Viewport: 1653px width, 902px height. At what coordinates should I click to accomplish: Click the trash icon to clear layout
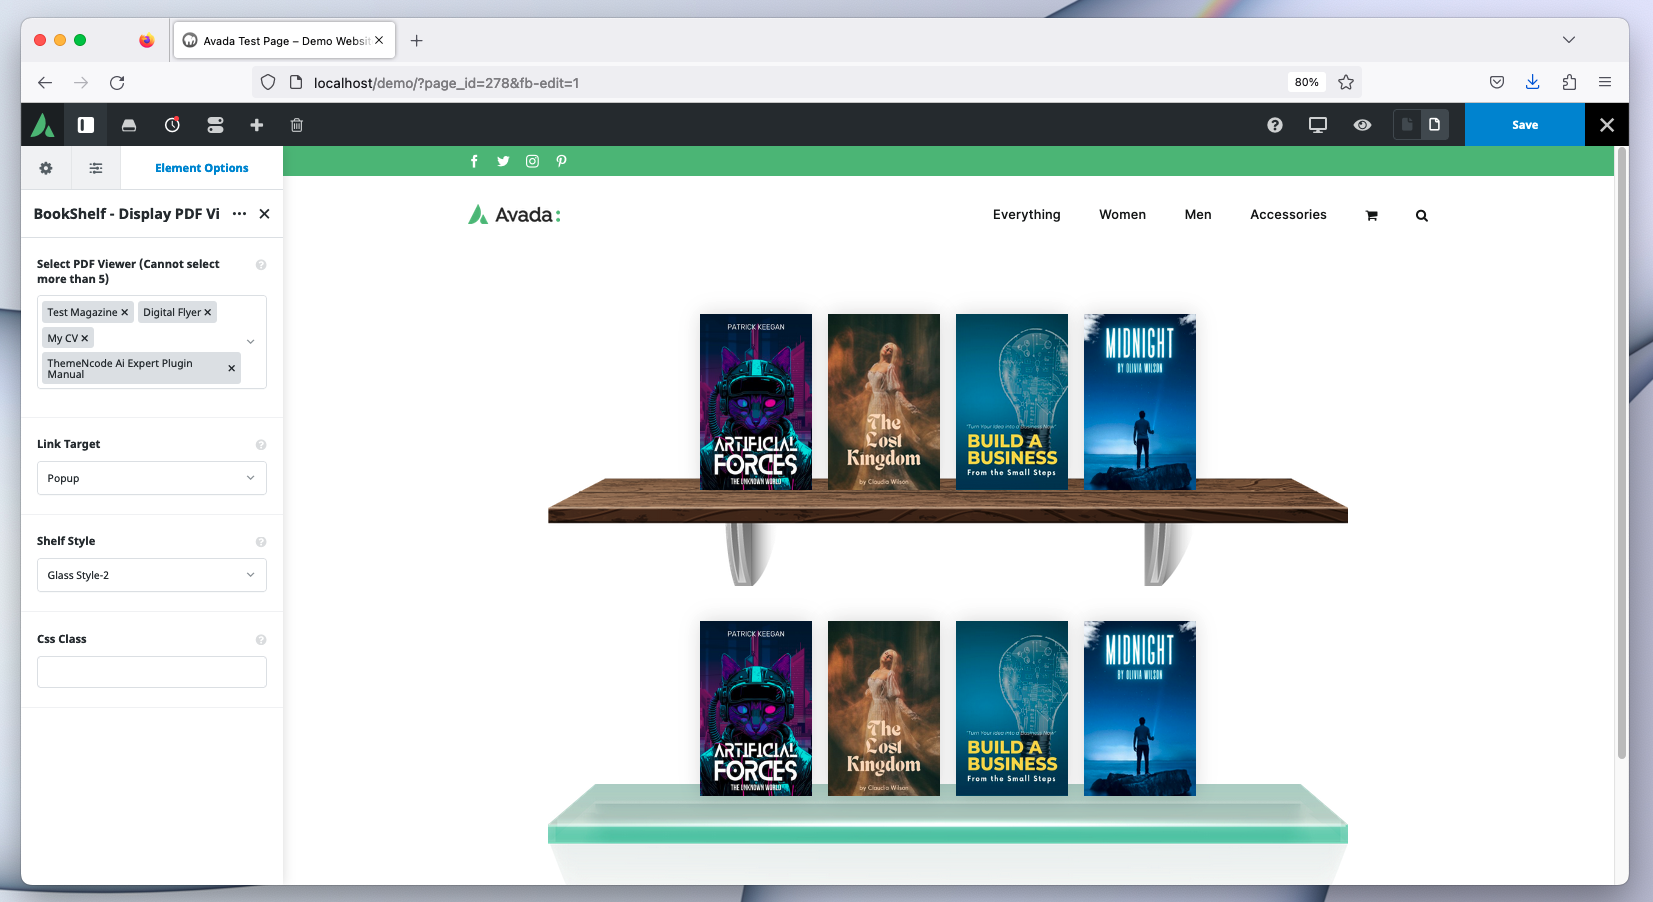click(x=297, y=125)
